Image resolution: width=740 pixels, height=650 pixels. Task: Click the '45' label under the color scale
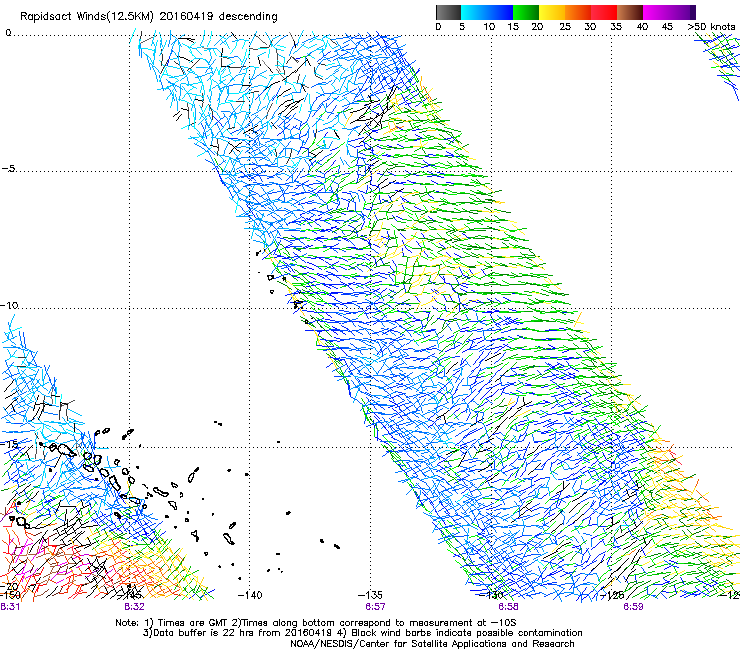tap(667, 26)
